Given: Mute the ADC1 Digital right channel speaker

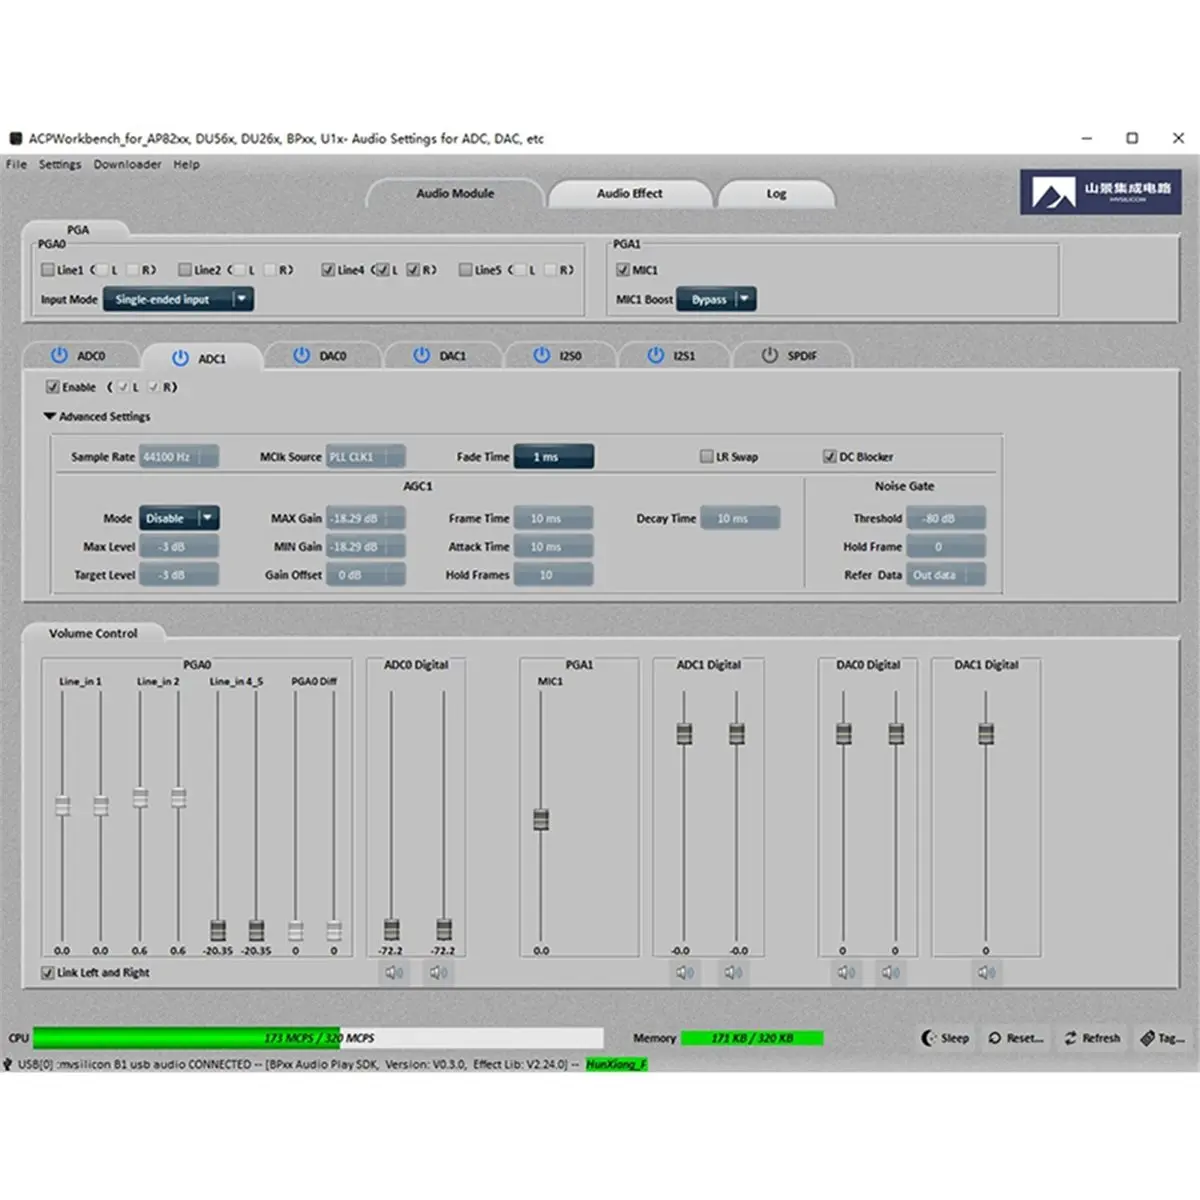Looking at the screenshot, I should click(733, 972).
